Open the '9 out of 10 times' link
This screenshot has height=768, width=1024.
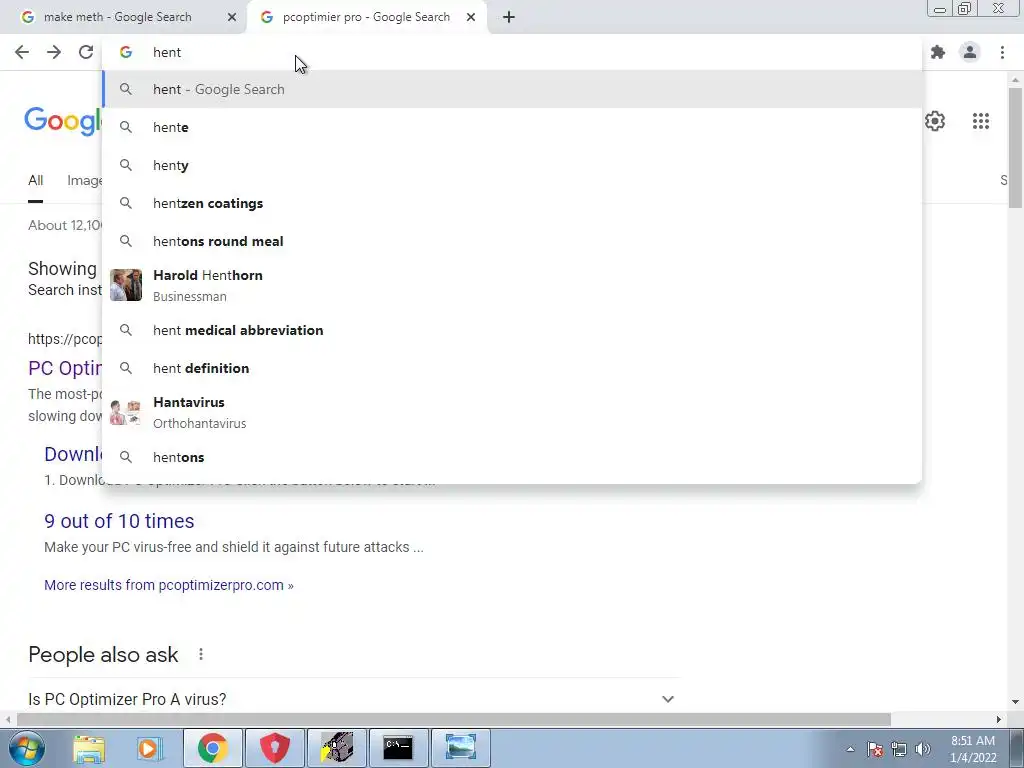(119, 521)
